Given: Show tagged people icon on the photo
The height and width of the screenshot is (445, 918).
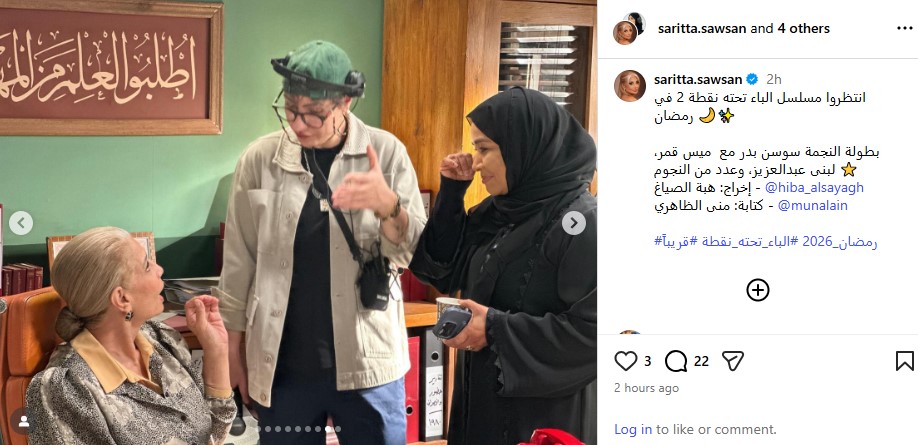Looking at the screenshot, I should pyautogui.click(x=23, y=421).
